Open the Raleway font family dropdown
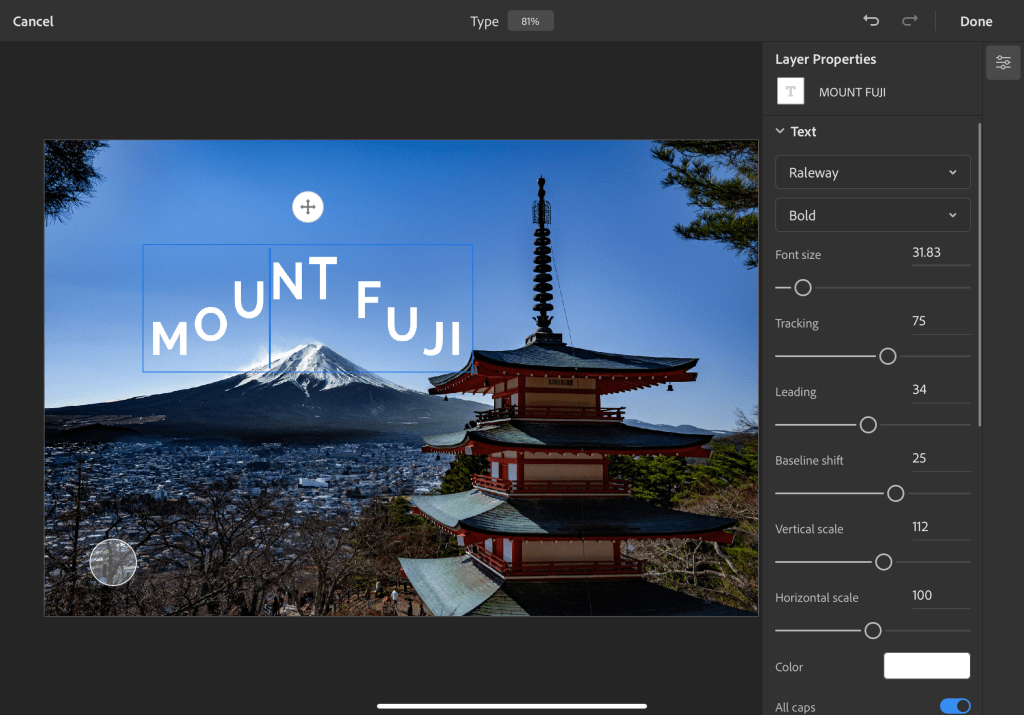This screenshot has height=715, width=1024. 872,172
